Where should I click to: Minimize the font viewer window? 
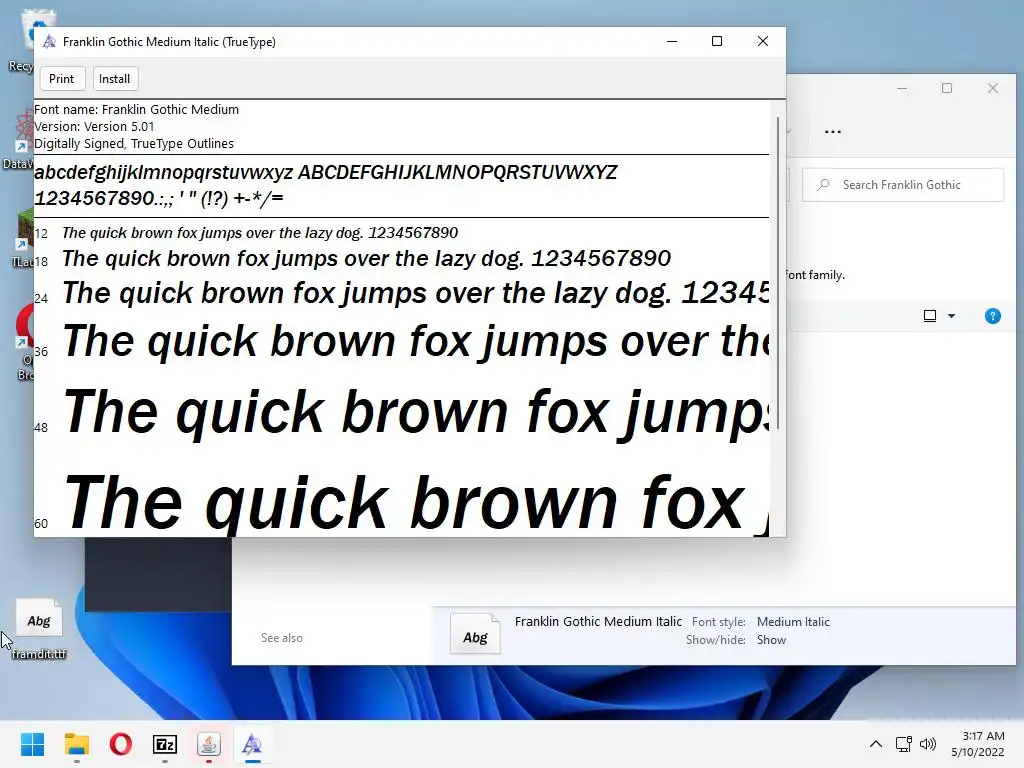(672, 41)
